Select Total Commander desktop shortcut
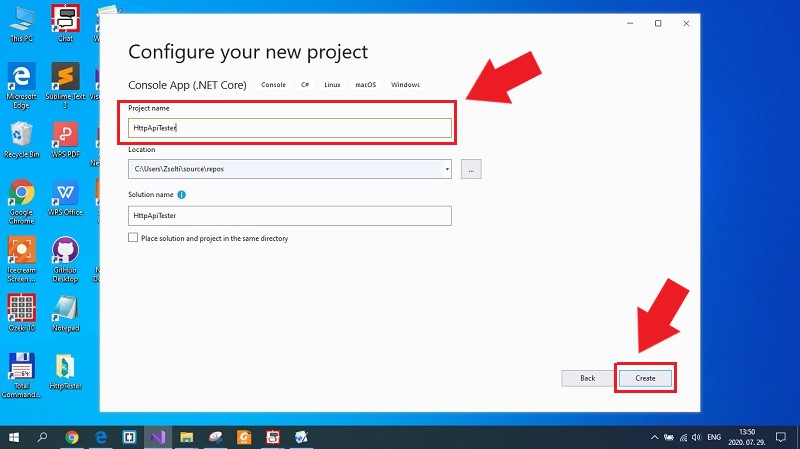This screenshot has height=449, width=800. (21, 375)
